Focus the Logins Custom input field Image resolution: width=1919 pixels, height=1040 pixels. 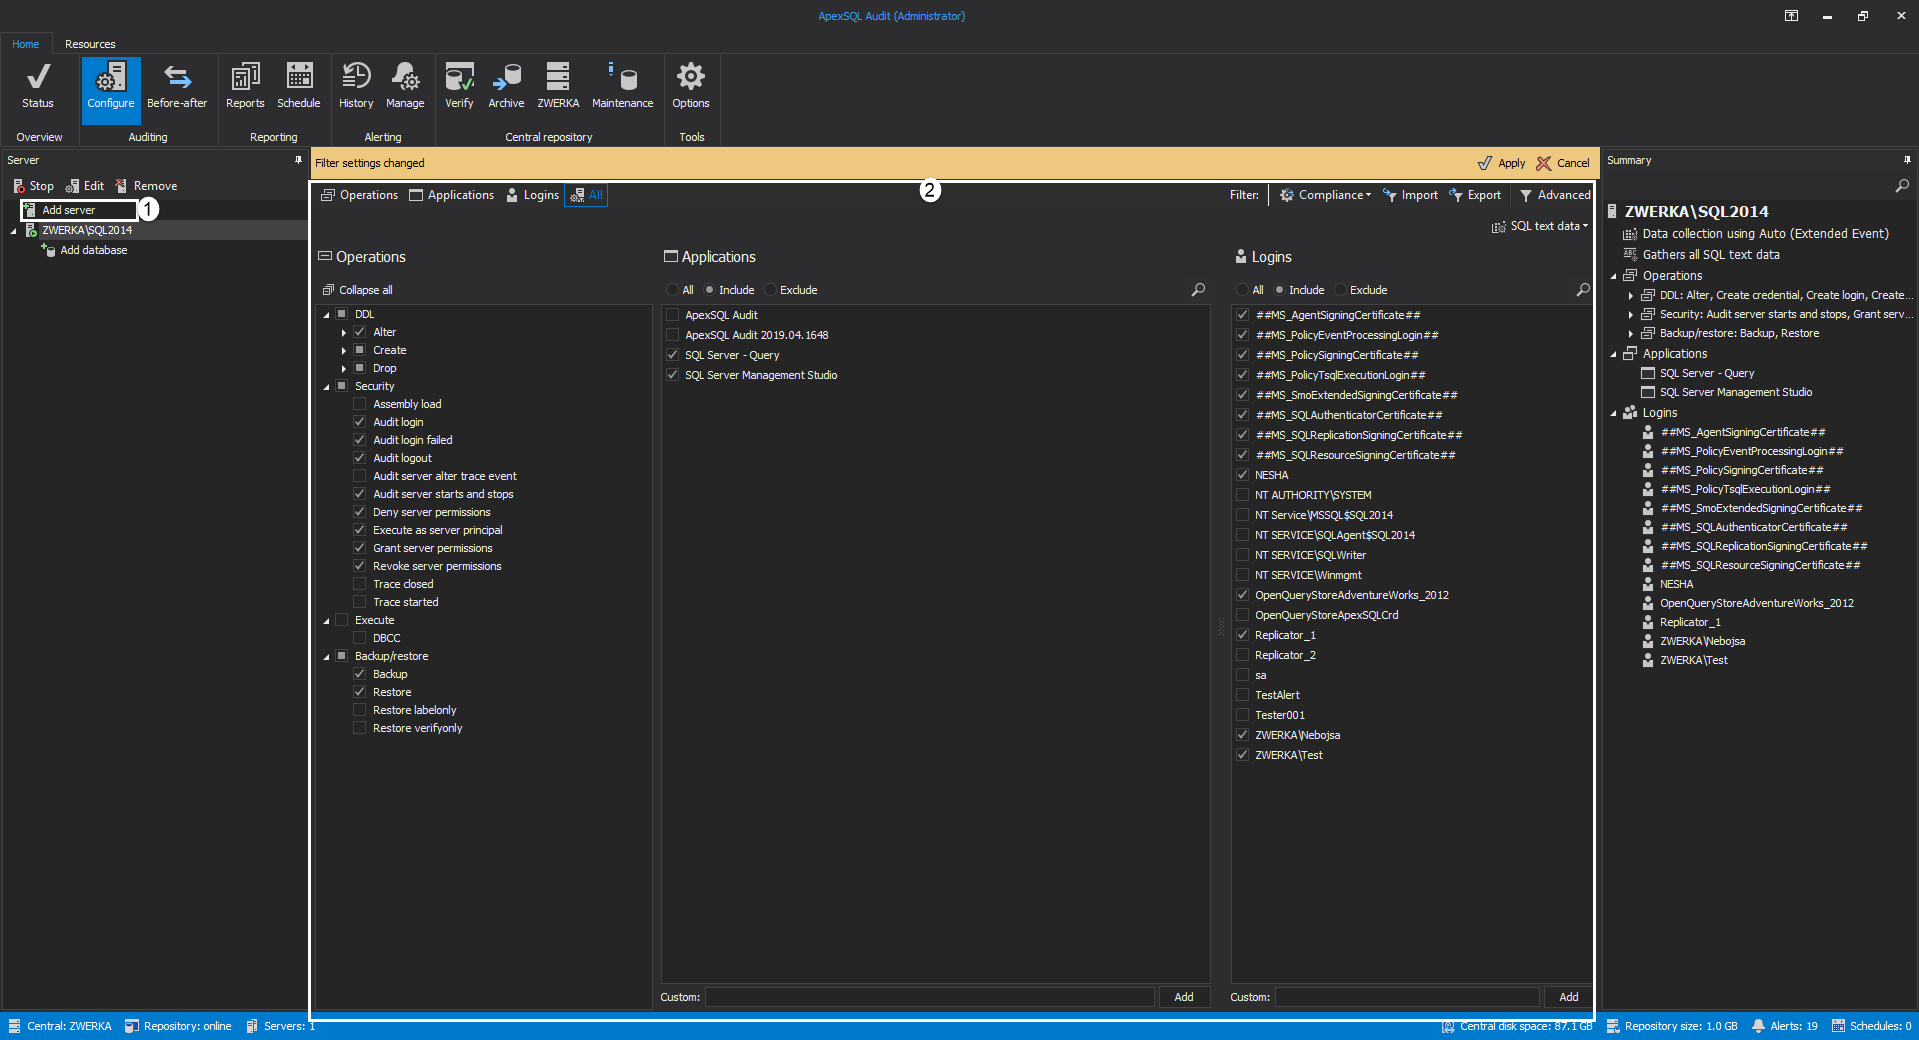(x=1407, y=997)
